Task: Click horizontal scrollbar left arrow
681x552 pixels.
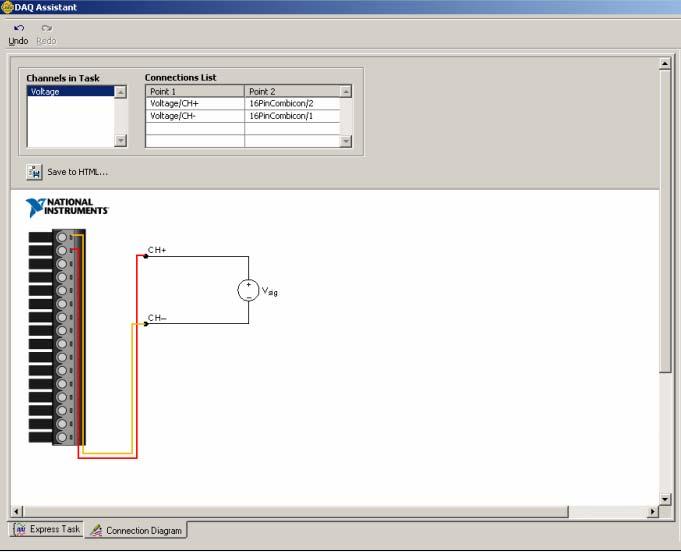Action: (x=17, y=512)
